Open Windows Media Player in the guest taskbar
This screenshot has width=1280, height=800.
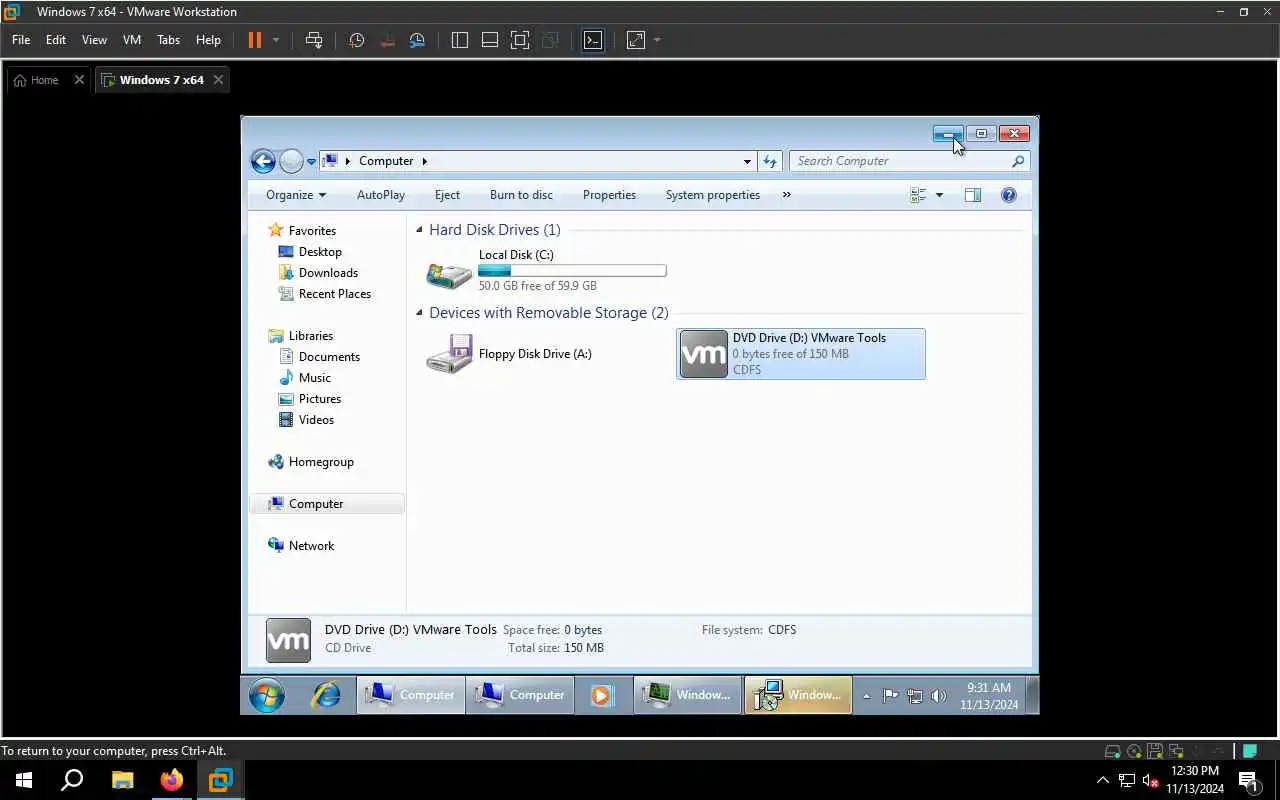[x=600, y=695]
